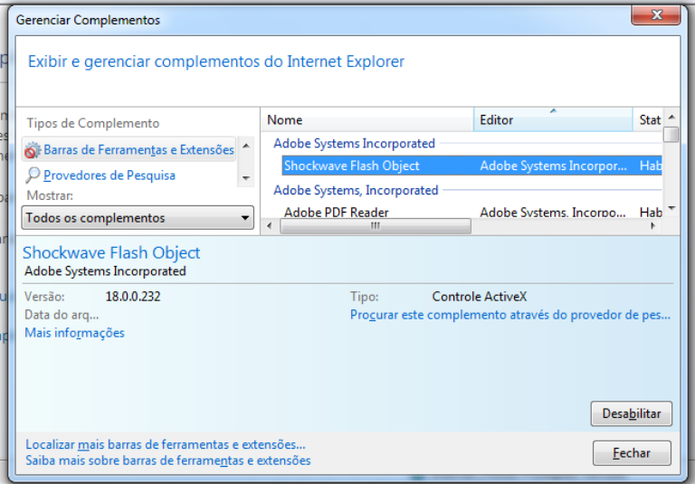Select the Provedores de Pesquisa text label
This screenshot has width=695, height=484.
pyautogui.click(x=109, y=176)
